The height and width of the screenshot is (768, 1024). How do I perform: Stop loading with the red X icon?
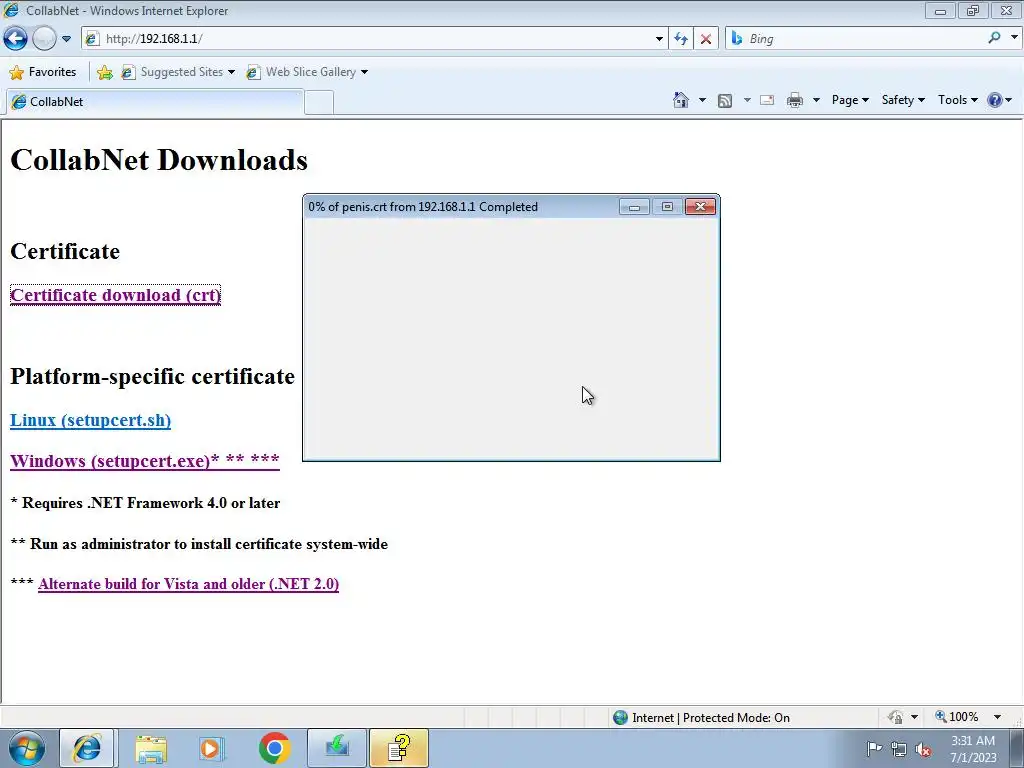pos(706,39)
